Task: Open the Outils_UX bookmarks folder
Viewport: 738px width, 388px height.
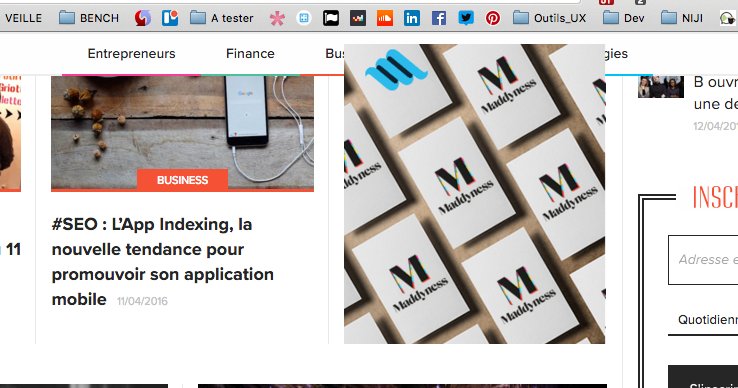Action: pos(549,18)
